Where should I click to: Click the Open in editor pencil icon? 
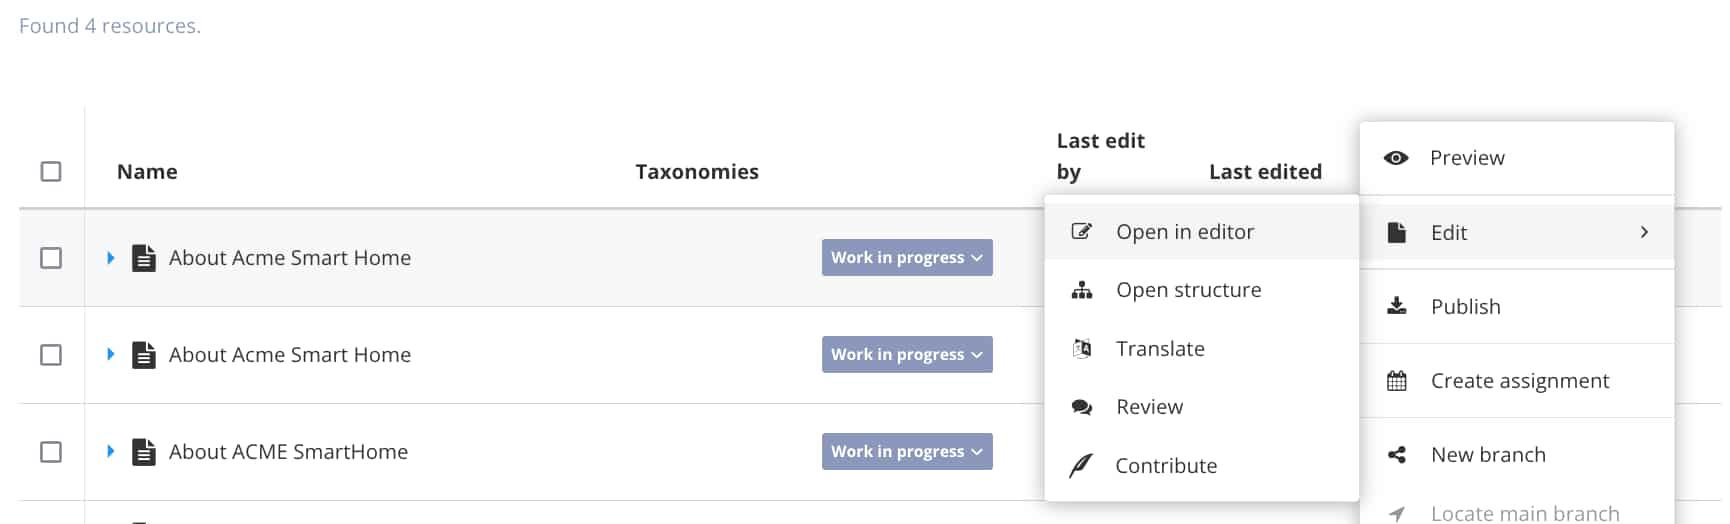(x=1081, y=231)
